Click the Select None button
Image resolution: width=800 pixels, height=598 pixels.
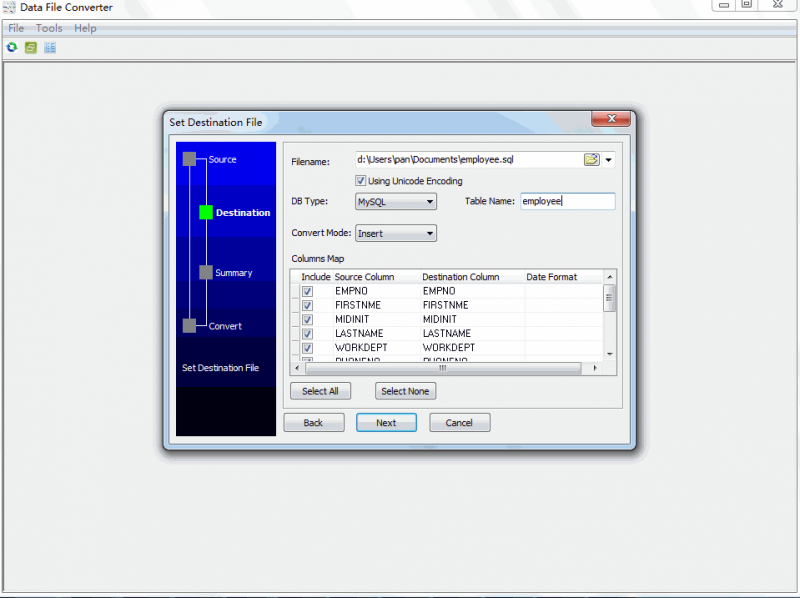tap(405, 391)
